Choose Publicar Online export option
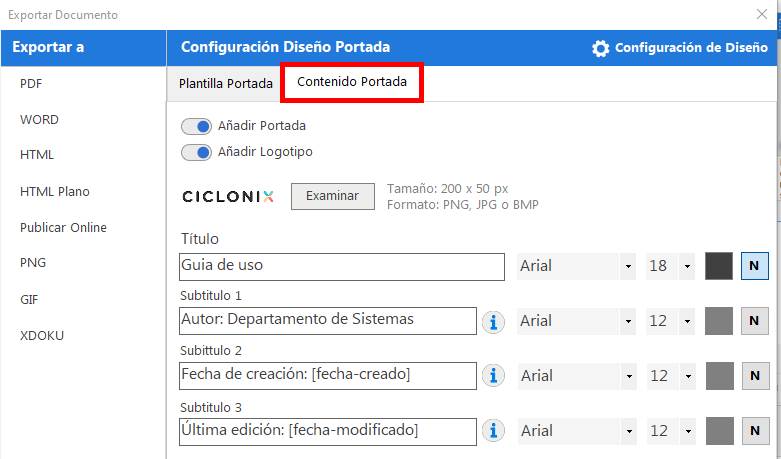The width and height of the screenshot is (781, 459). (63, 227)
